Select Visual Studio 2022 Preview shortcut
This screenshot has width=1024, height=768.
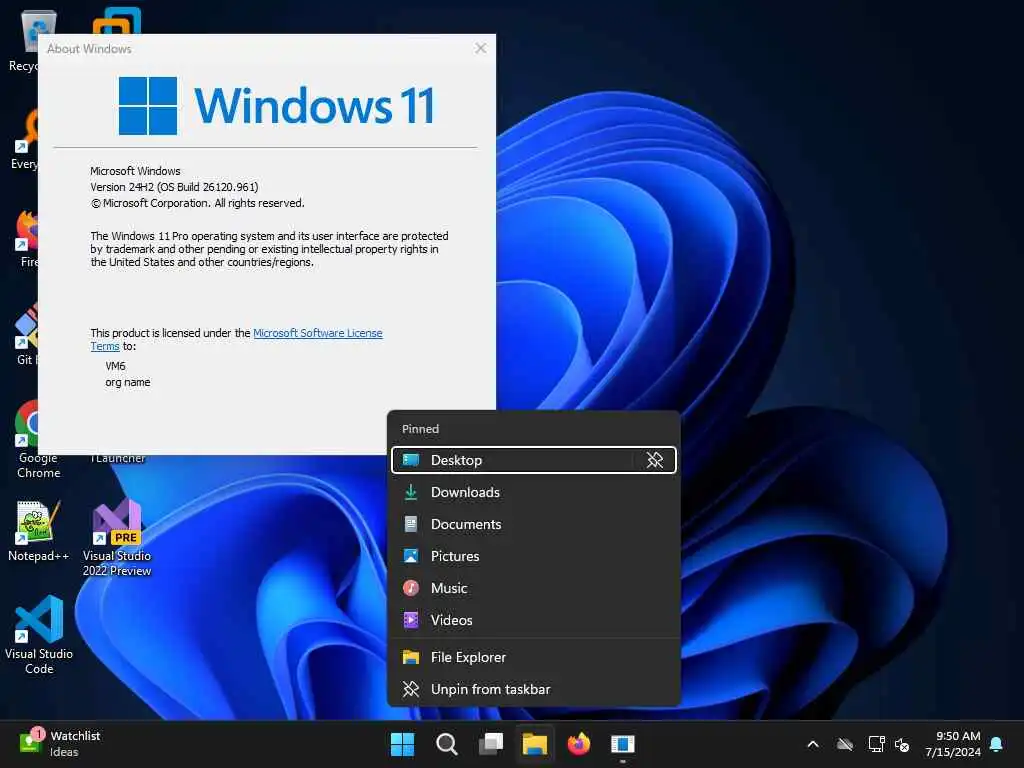[x=117, y=538]
